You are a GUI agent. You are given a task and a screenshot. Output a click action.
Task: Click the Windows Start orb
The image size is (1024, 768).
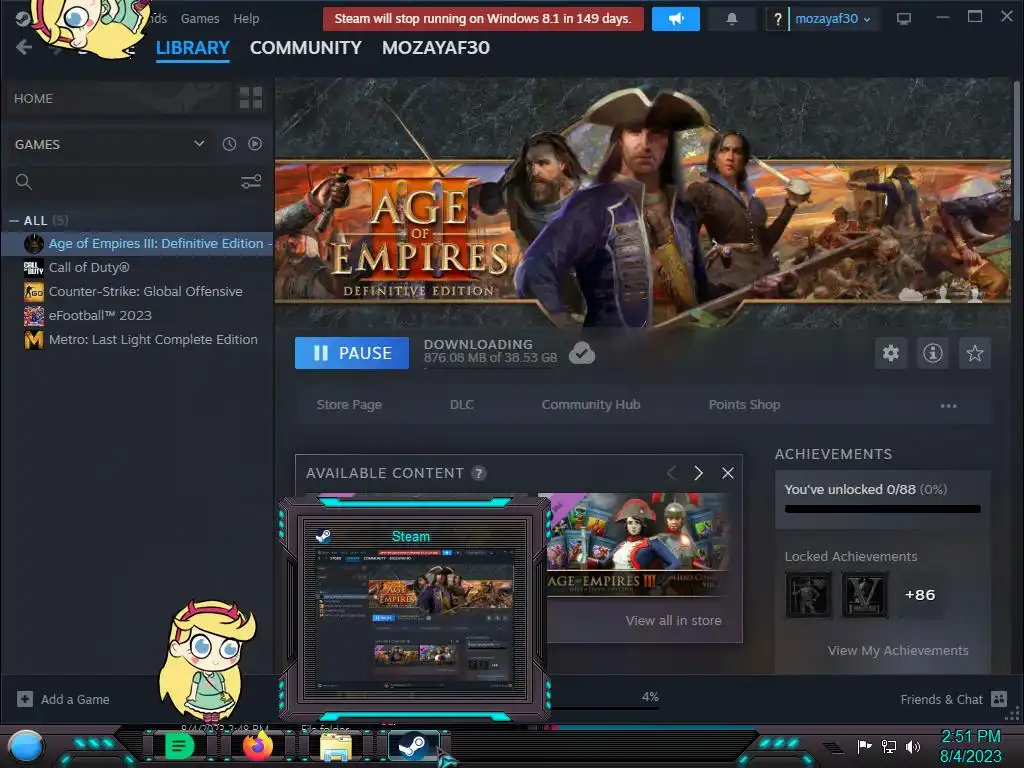pyautogui.click(x=26, y=746)
